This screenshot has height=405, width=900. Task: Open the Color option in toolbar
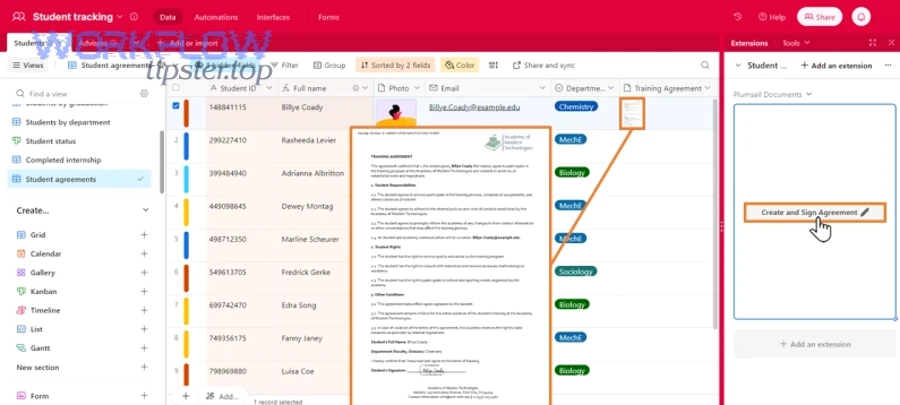[x=460, y=65]
